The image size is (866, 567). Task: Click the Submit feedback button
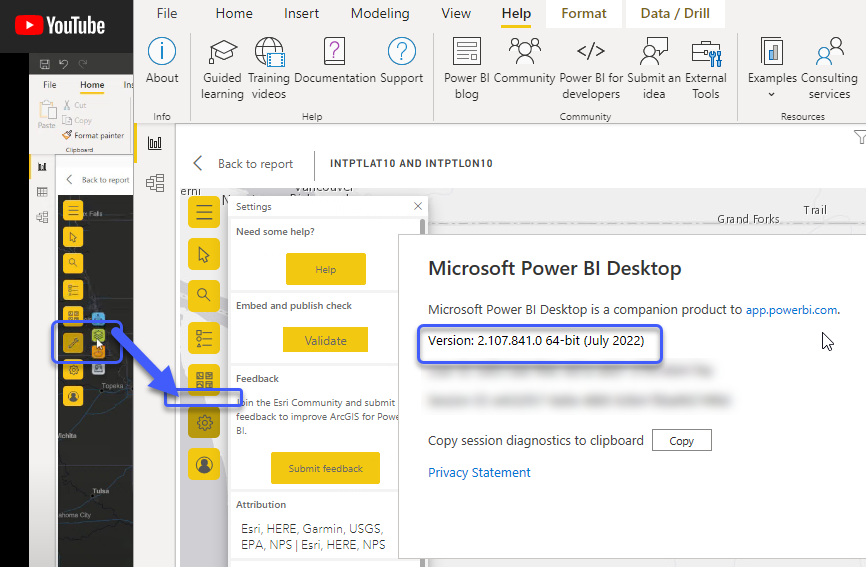pos(325,468)
